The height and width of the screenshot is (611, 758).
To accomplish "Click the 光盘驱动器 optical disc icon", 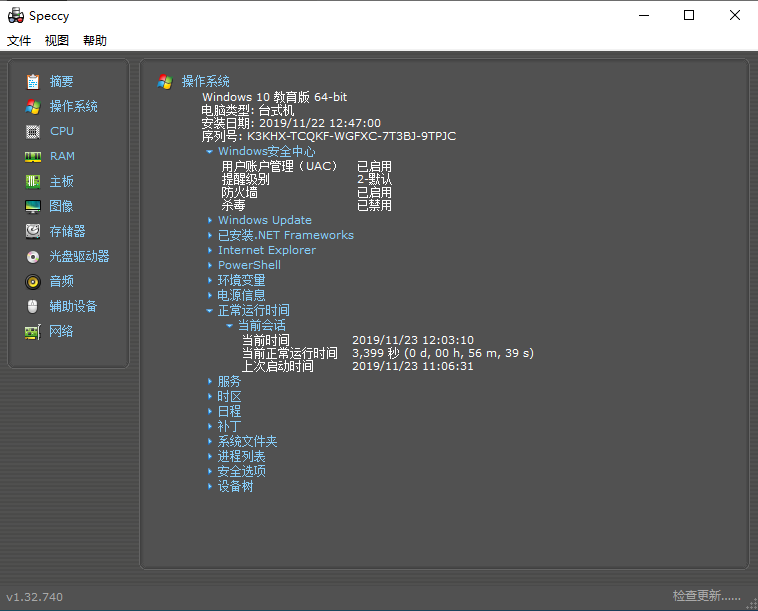I will click(x=33, y=256).
